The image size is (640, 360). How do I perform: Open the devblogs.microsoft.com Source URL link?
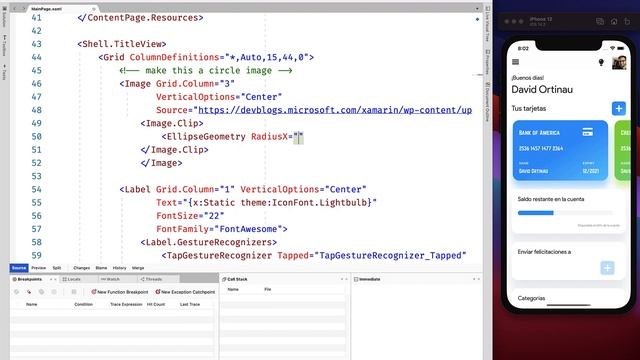(x=335, y=110)
